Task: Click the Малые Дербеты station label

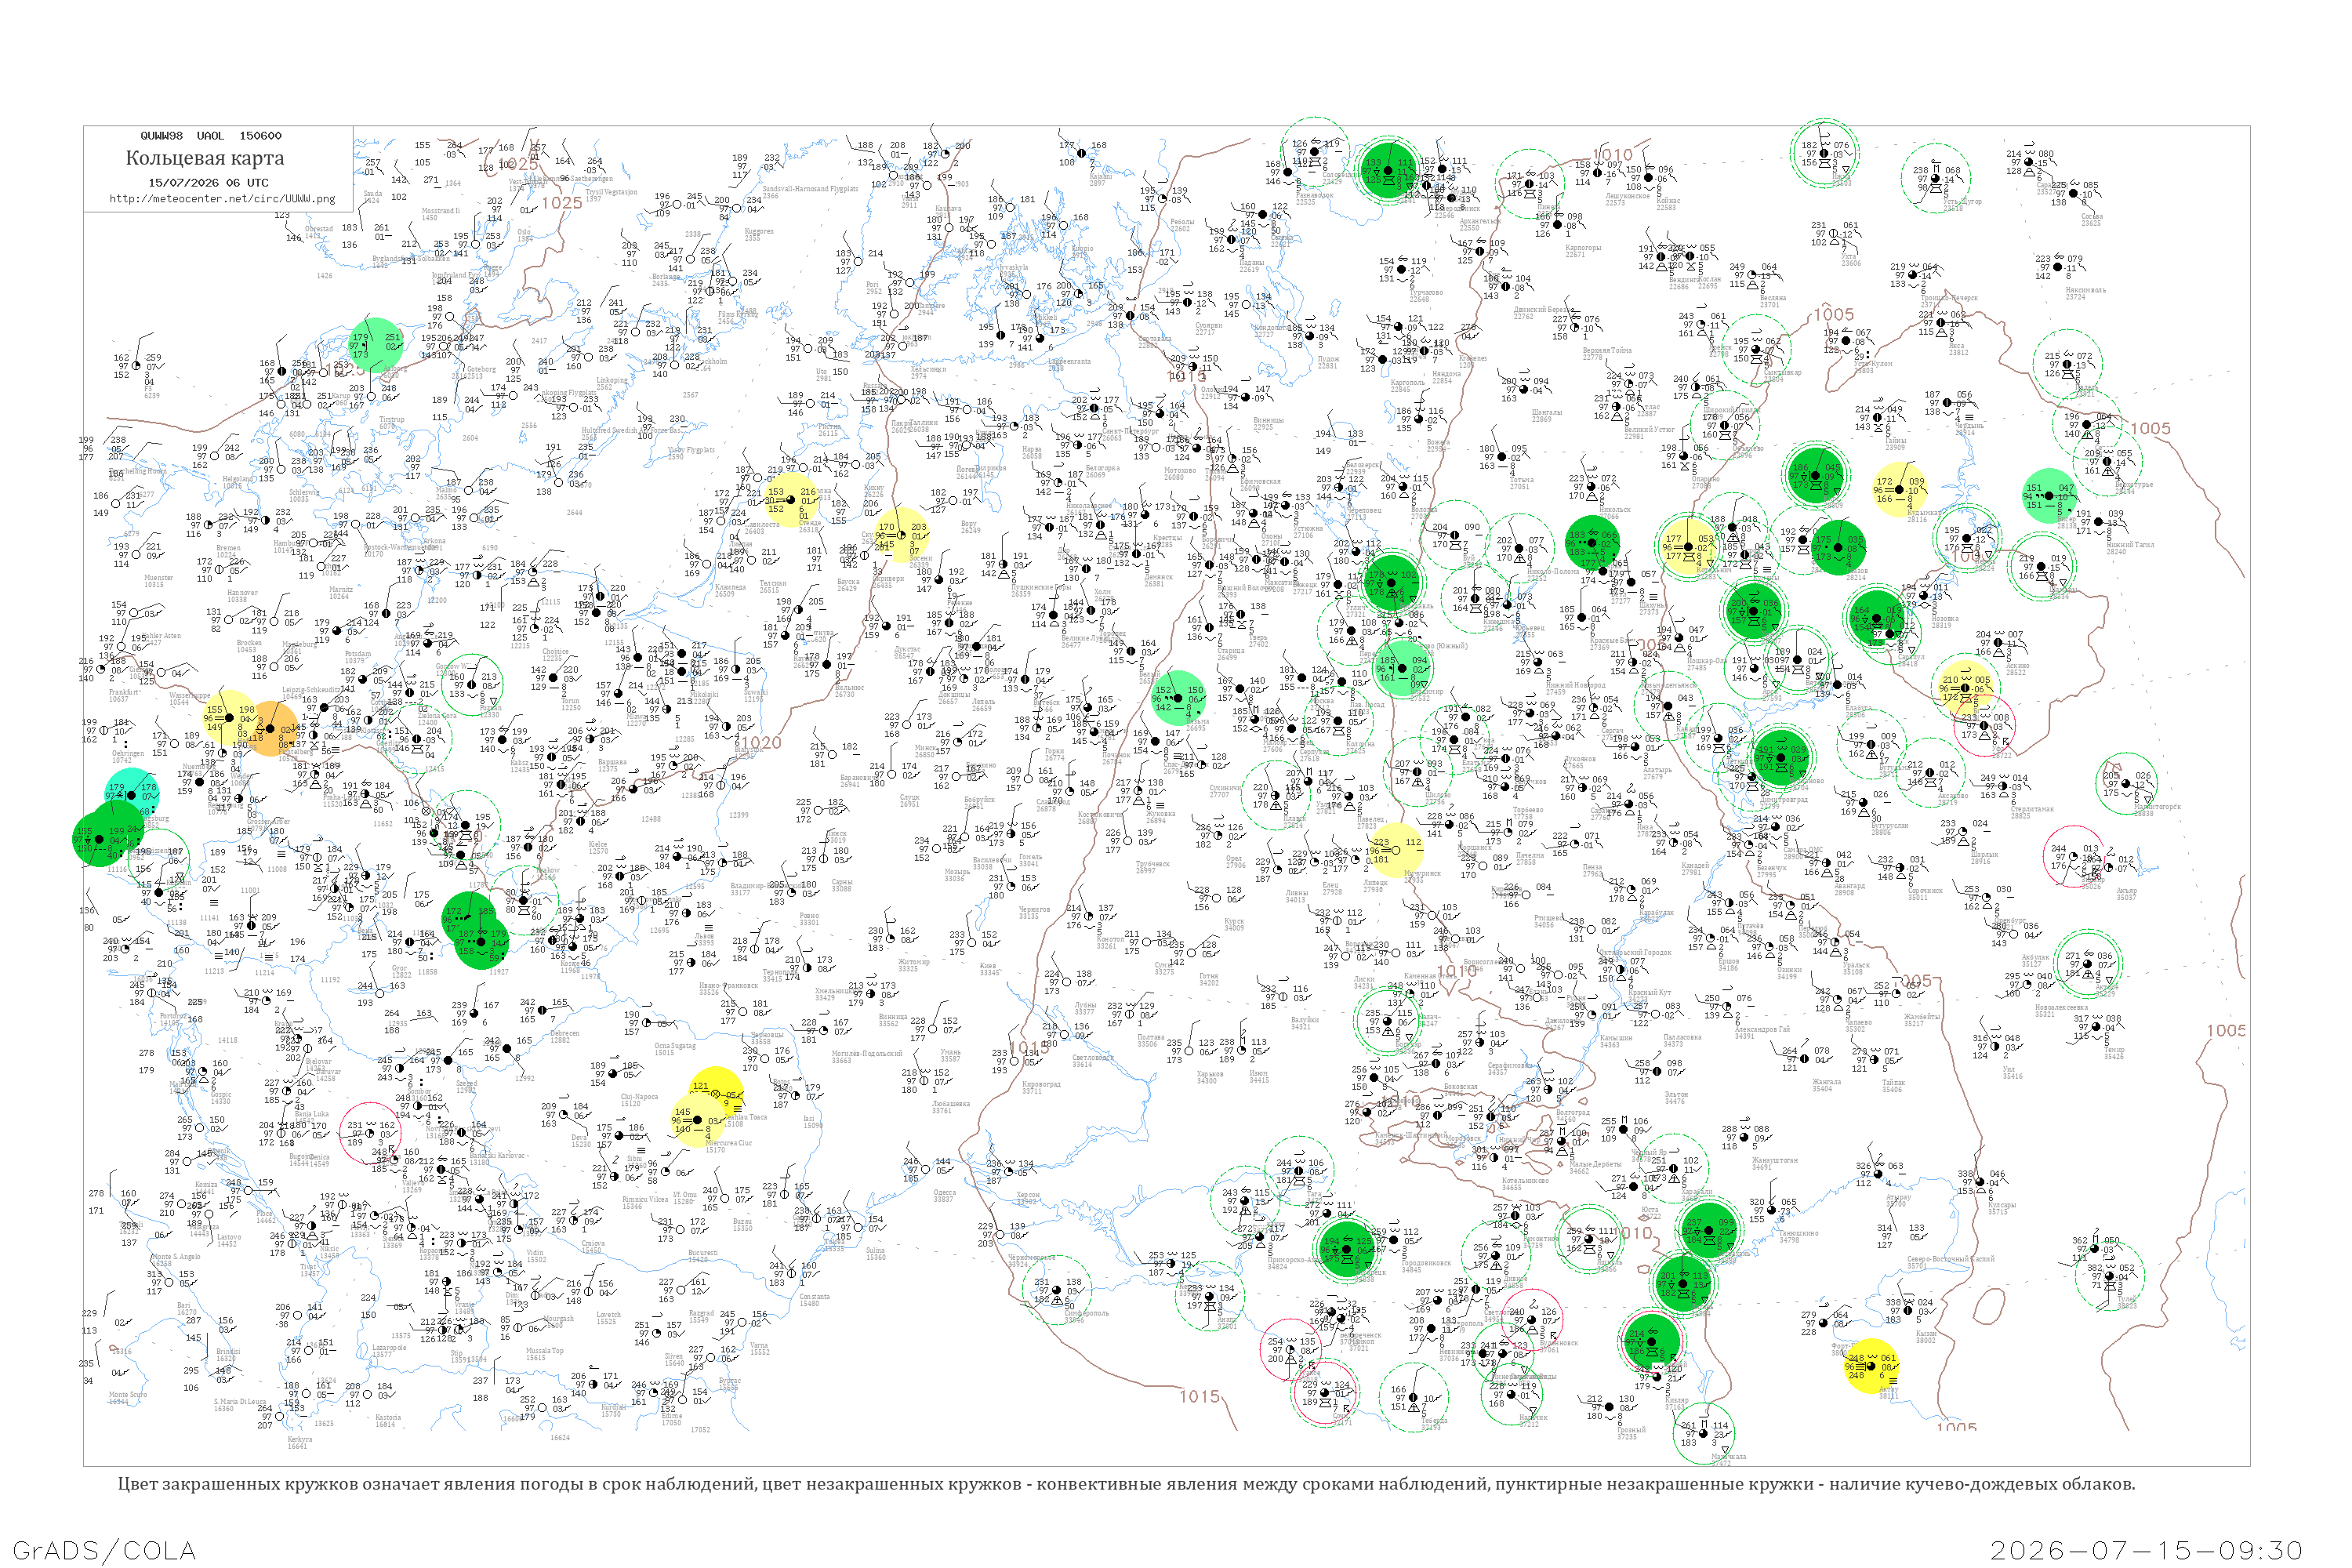Action: coord(1596,1164)
